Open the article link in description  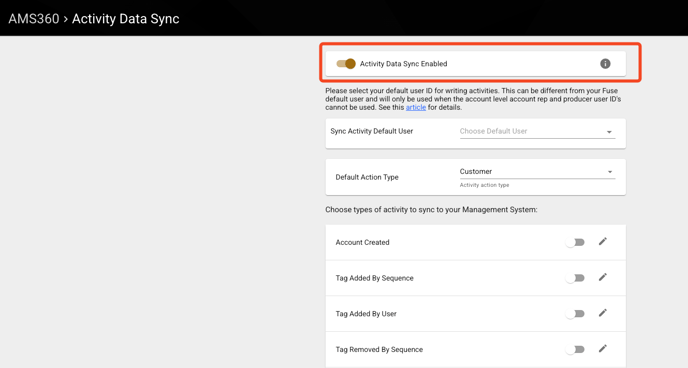coord(416,107)
